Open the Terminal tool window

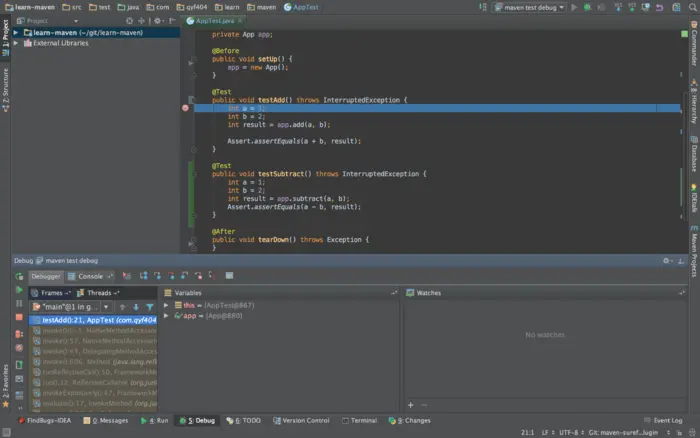359,421
